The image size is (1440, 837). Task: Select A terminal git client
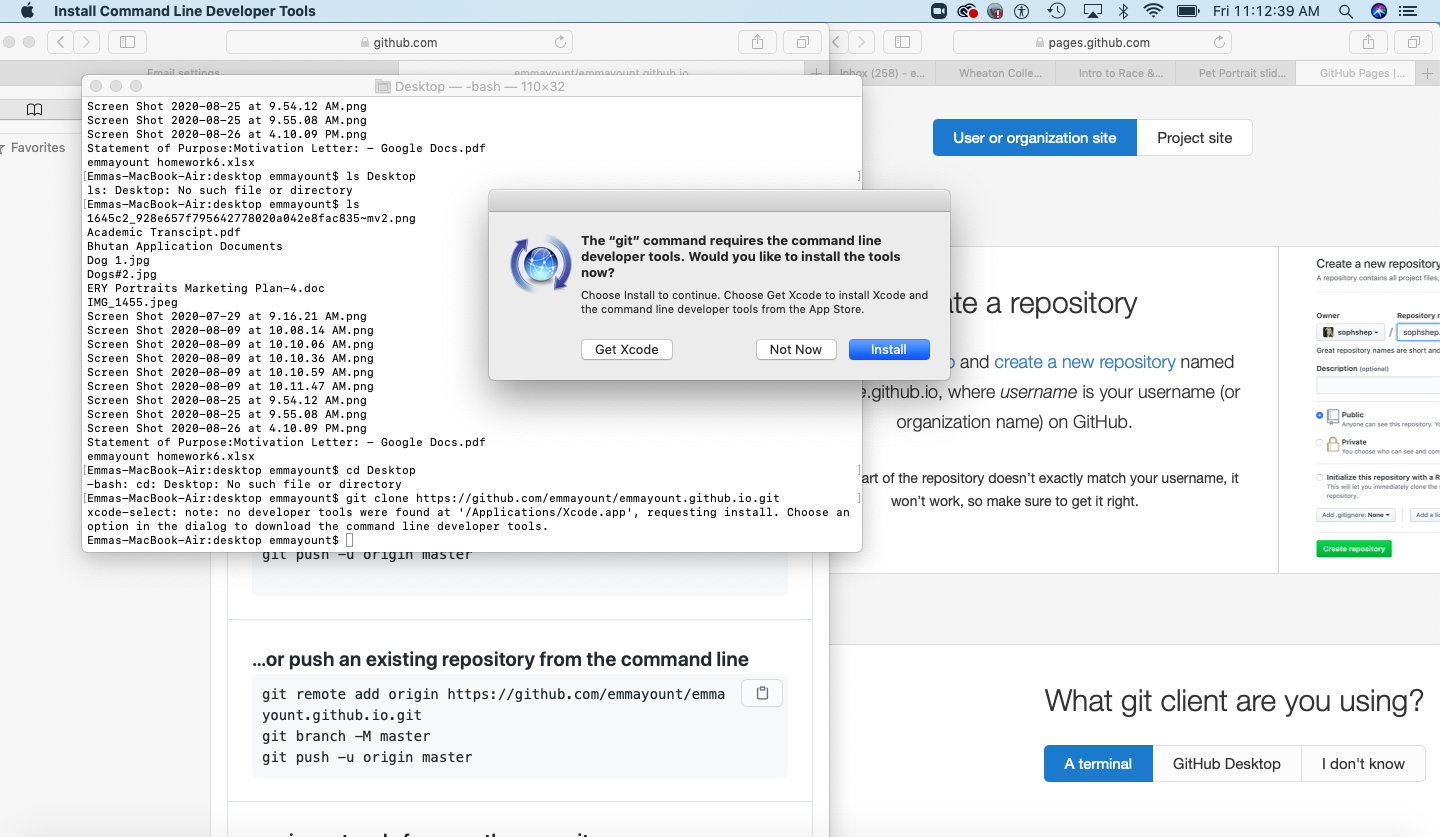click(1098, 763)
